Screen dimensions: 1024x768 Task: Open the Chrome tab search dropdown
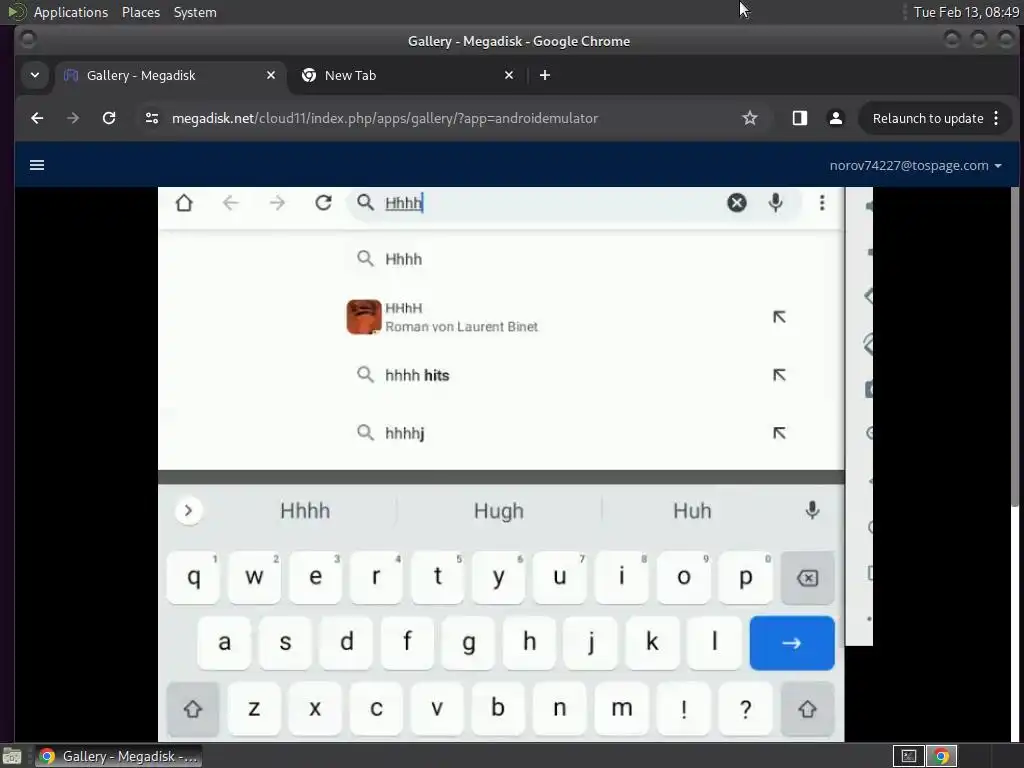(x=35, y=75)
